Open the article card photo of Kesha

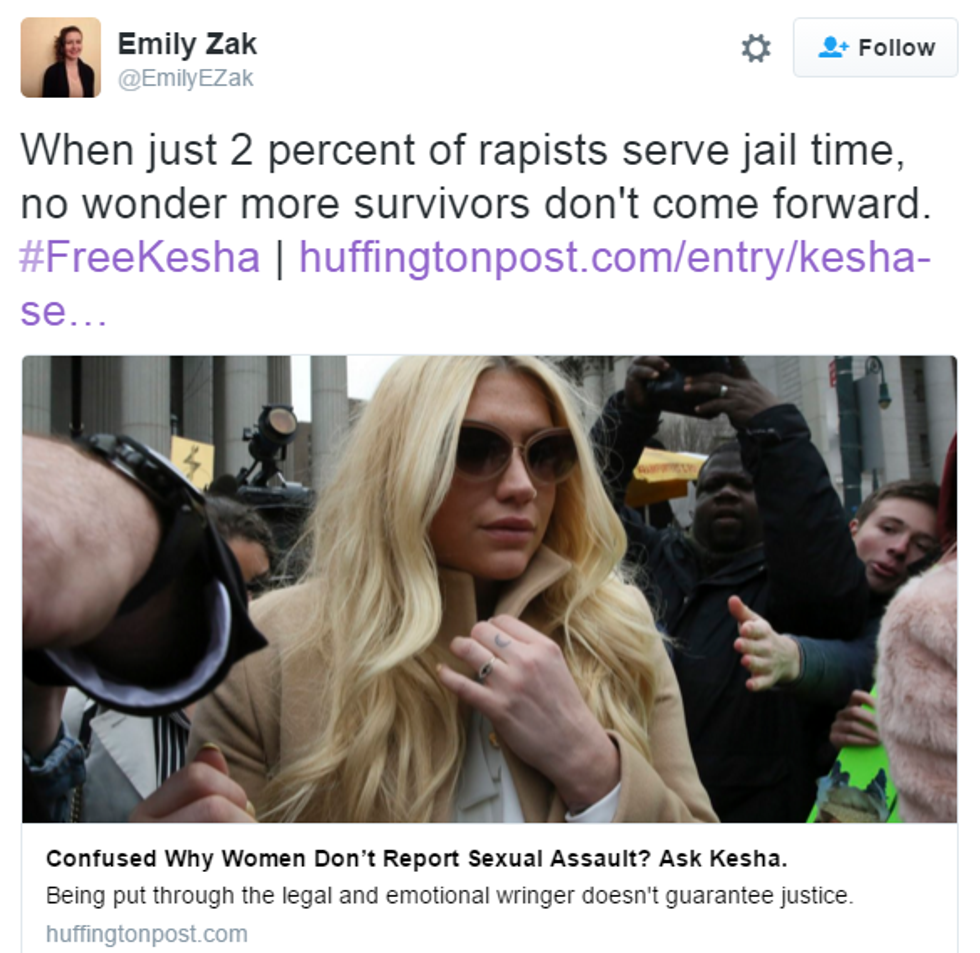coord(489,589)
